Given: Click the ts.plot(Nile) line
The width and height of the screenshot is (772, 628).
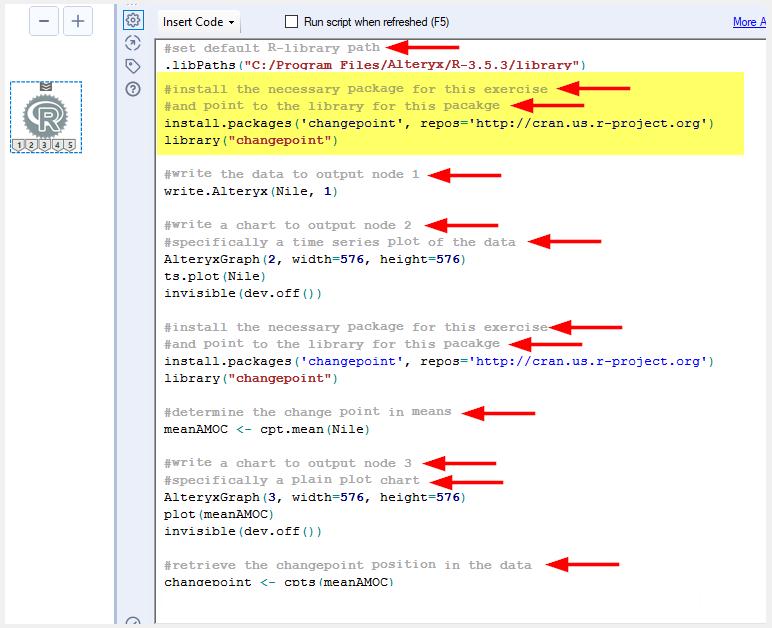Looking at the screenshot, I should tap(215, 277).
